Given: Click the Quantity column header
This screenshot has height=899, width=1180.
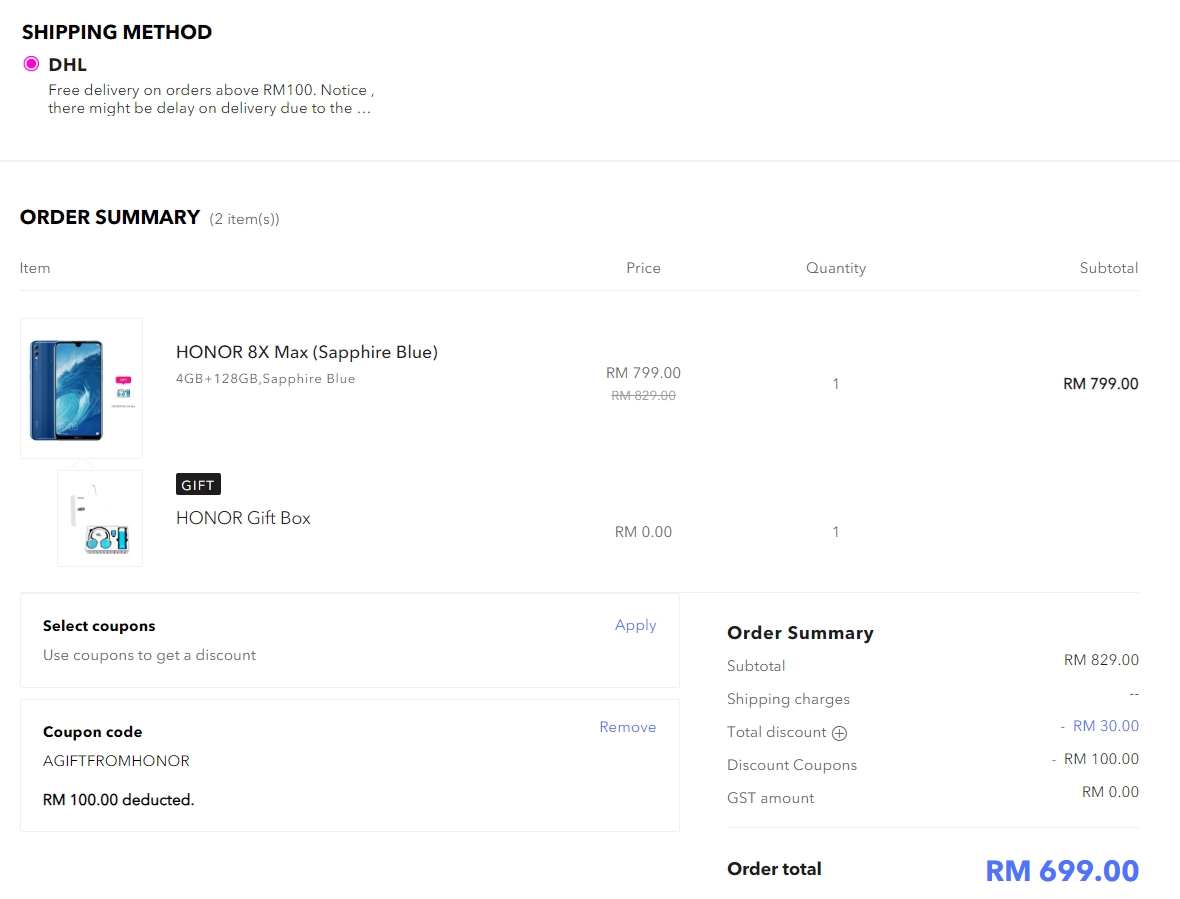Looking at the screenshot, I should click(835, 268).
